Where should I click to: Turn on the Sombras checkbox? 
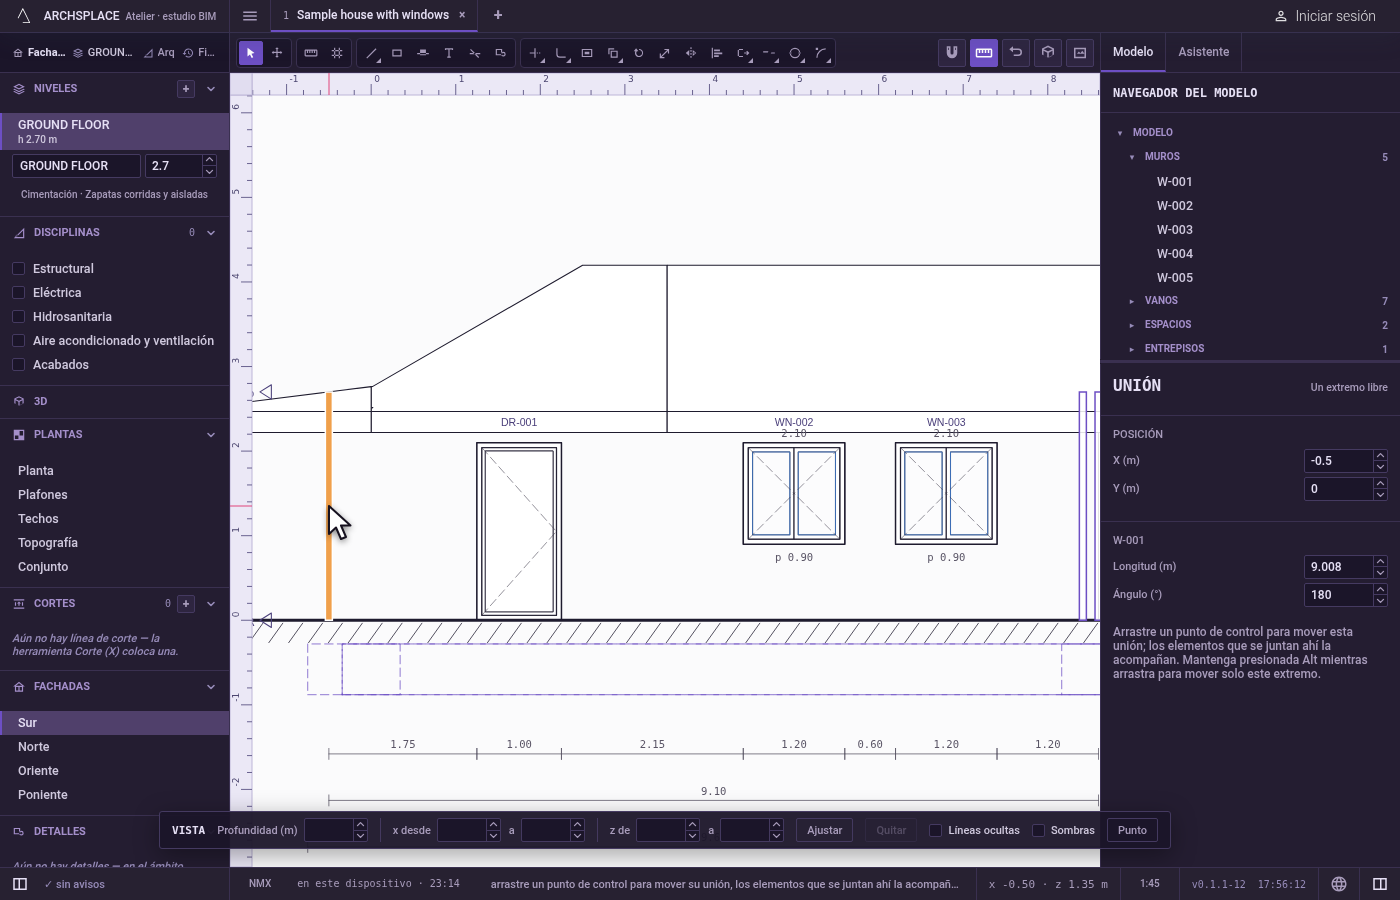pyautogui.click(x=1039, y=830)
